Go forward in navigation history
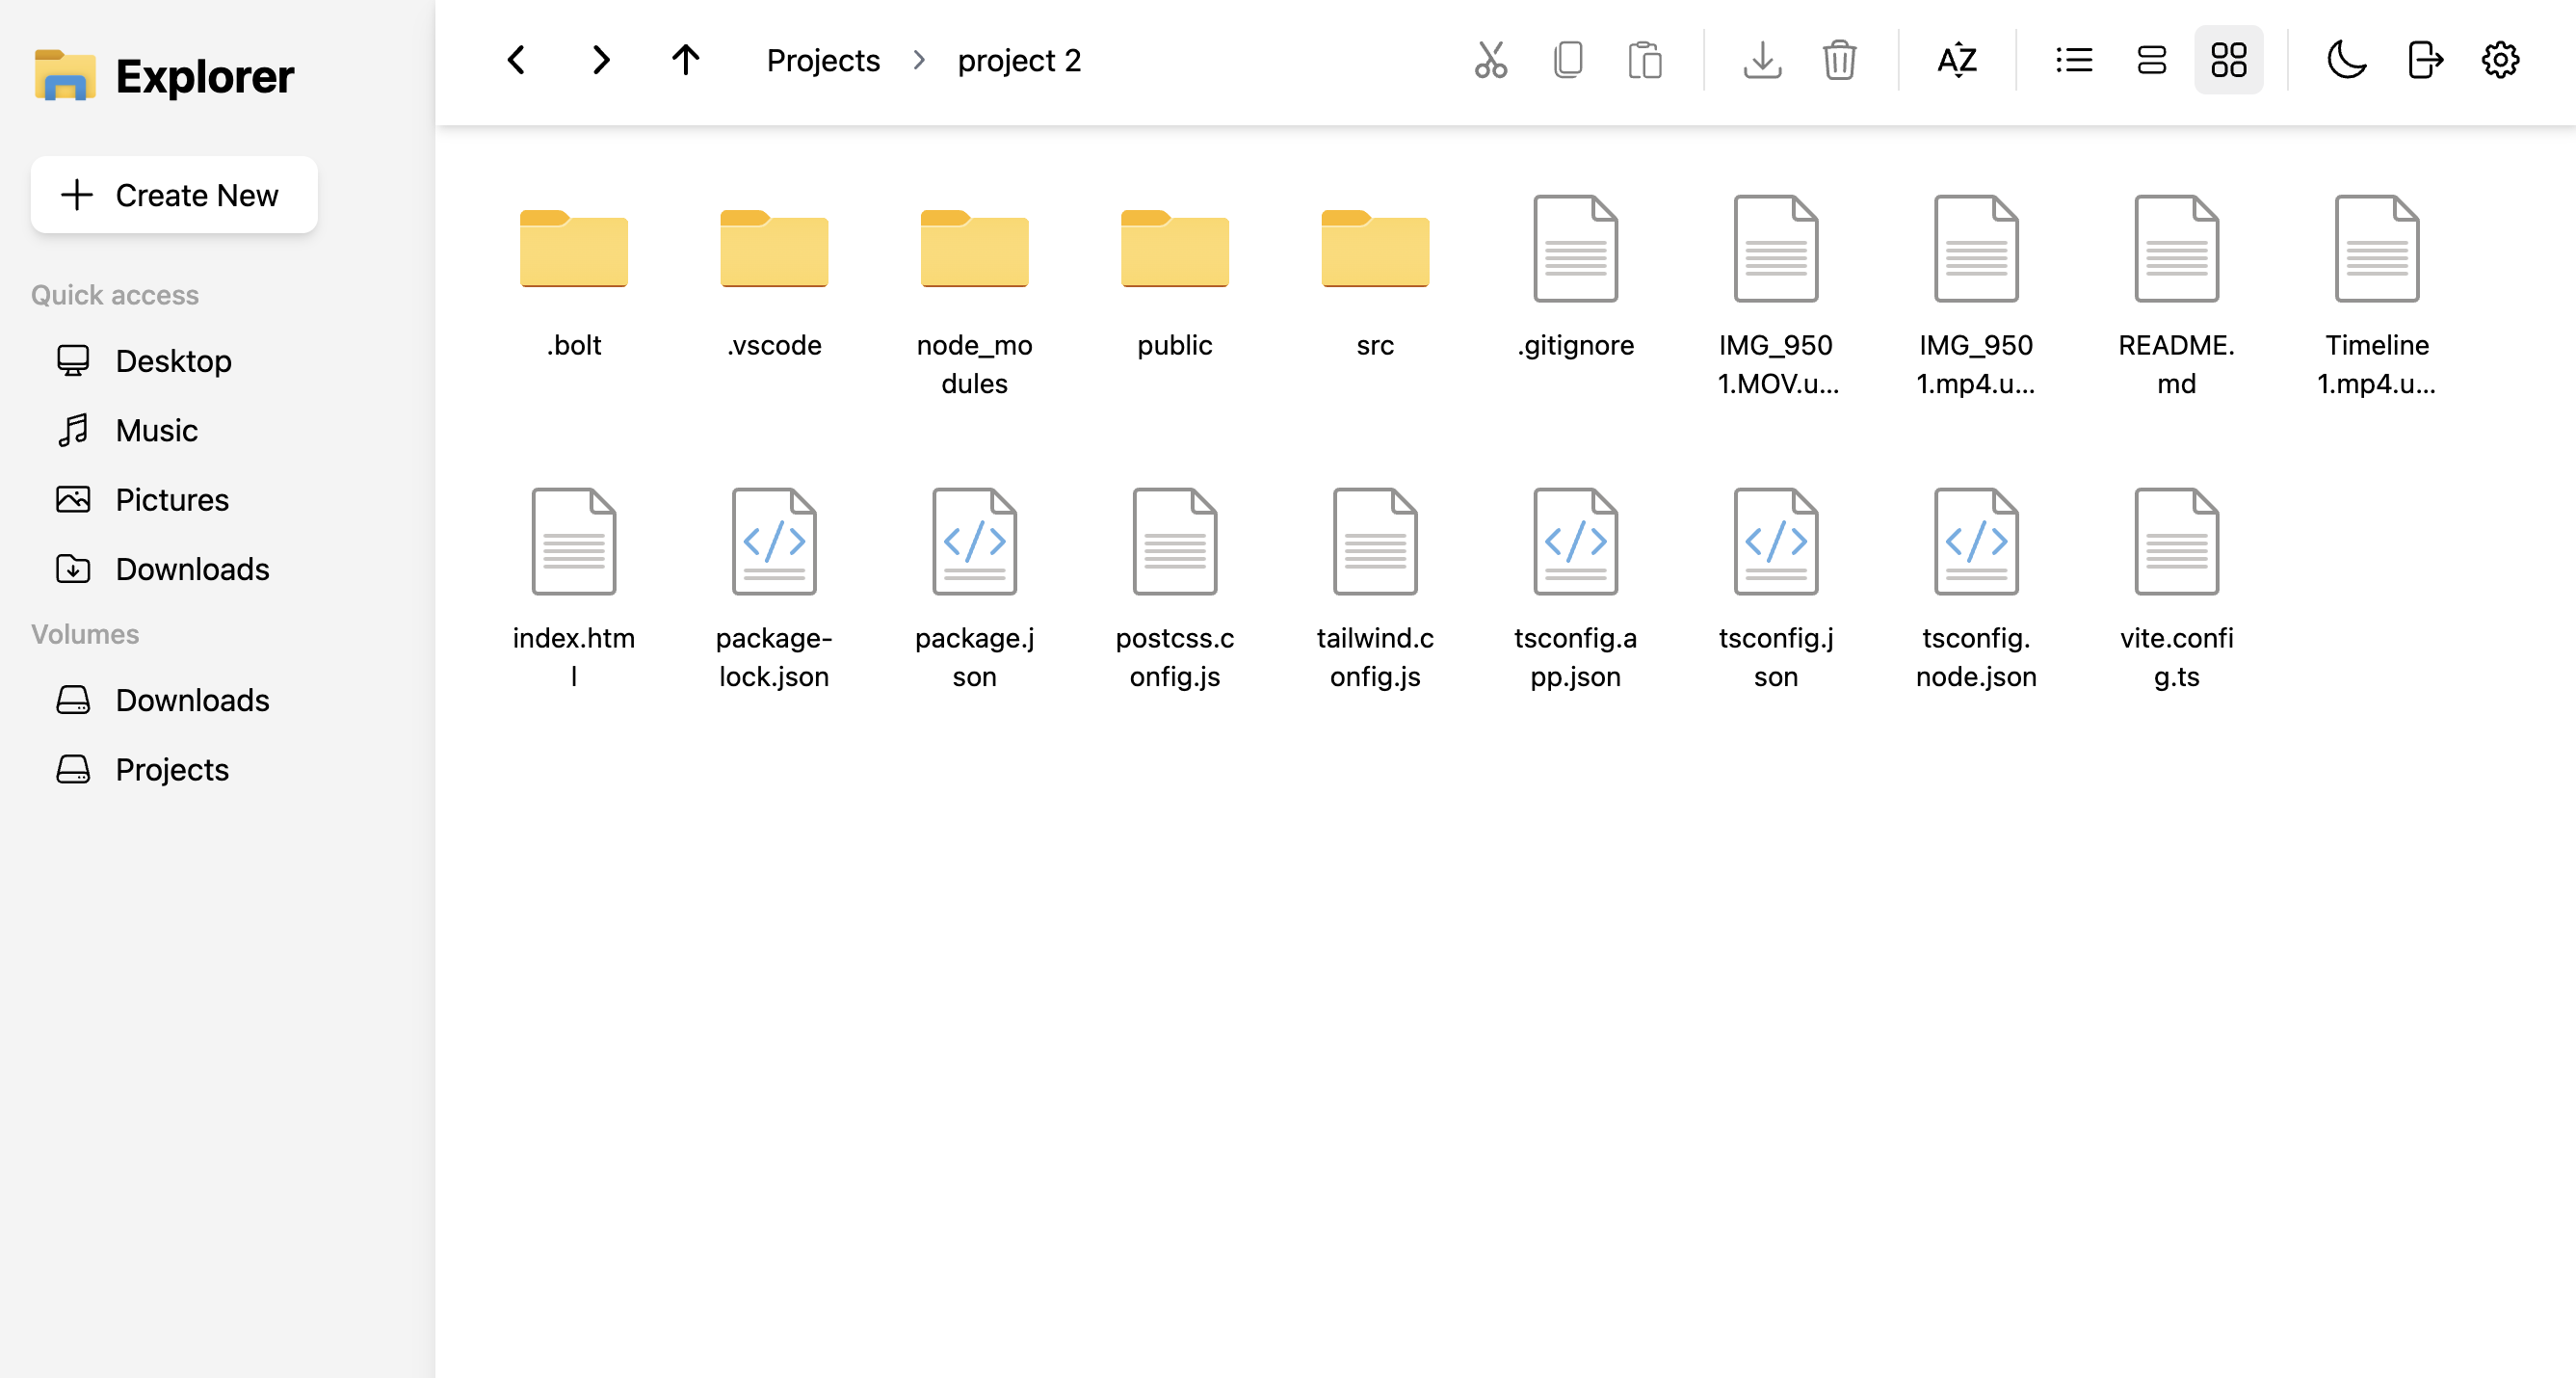Screen dimensions: 2576x1378 pos(599,60)
